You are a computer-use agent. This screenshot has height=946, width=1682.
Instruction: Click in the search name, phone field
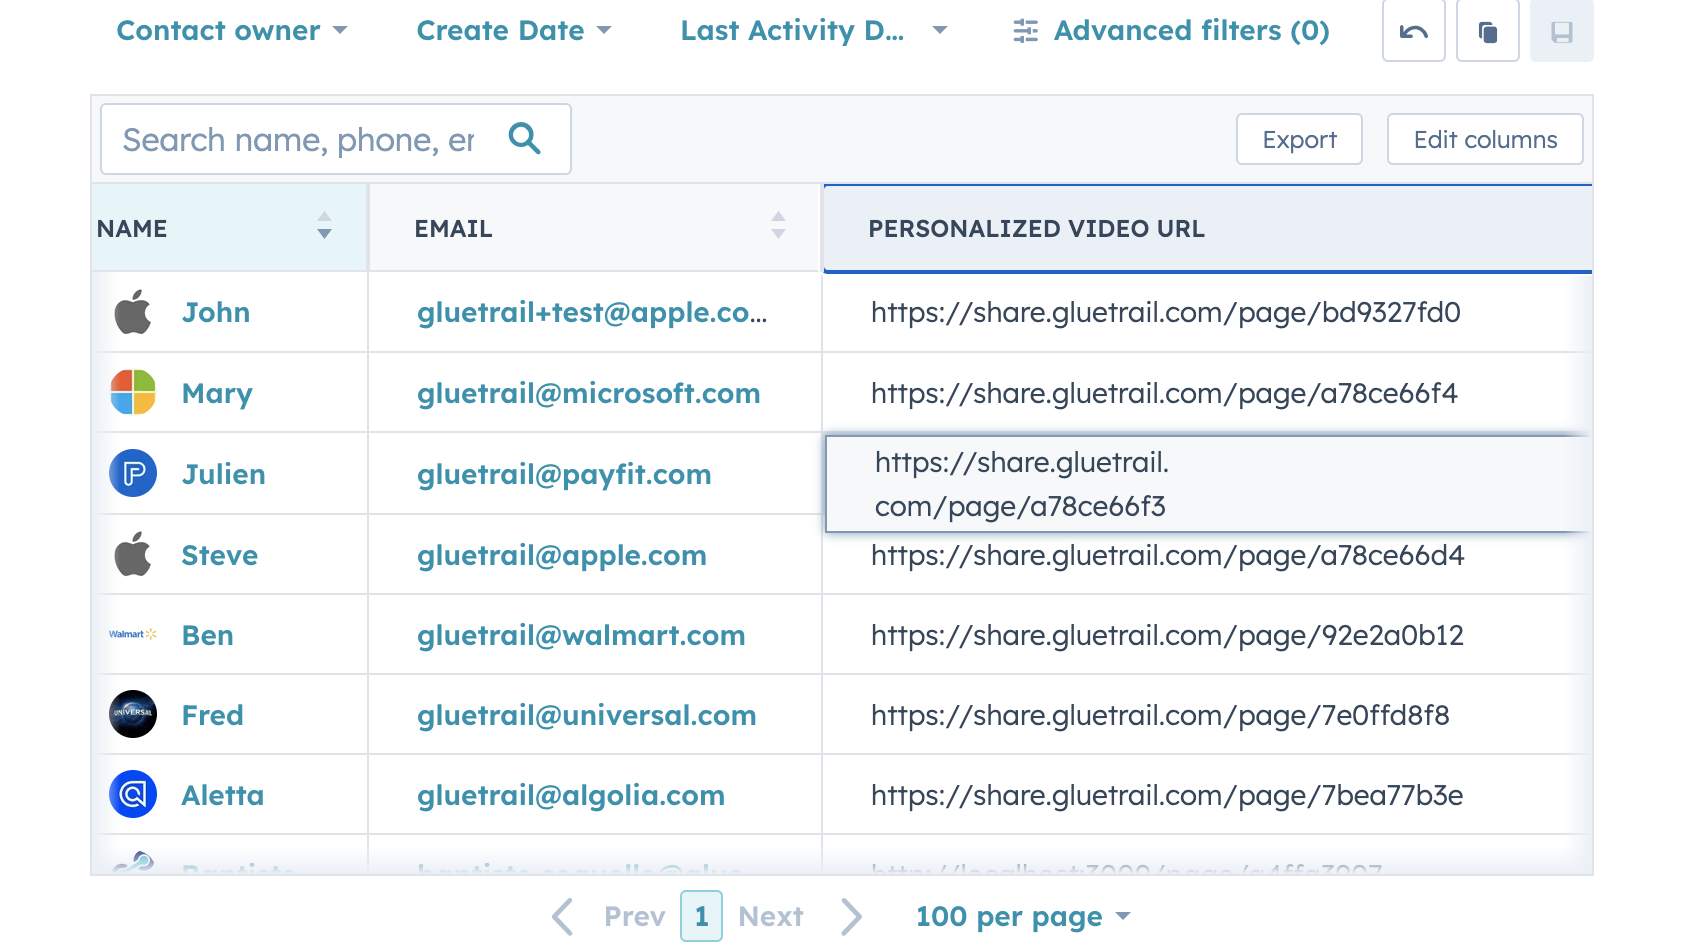click(x=298, y=140)
